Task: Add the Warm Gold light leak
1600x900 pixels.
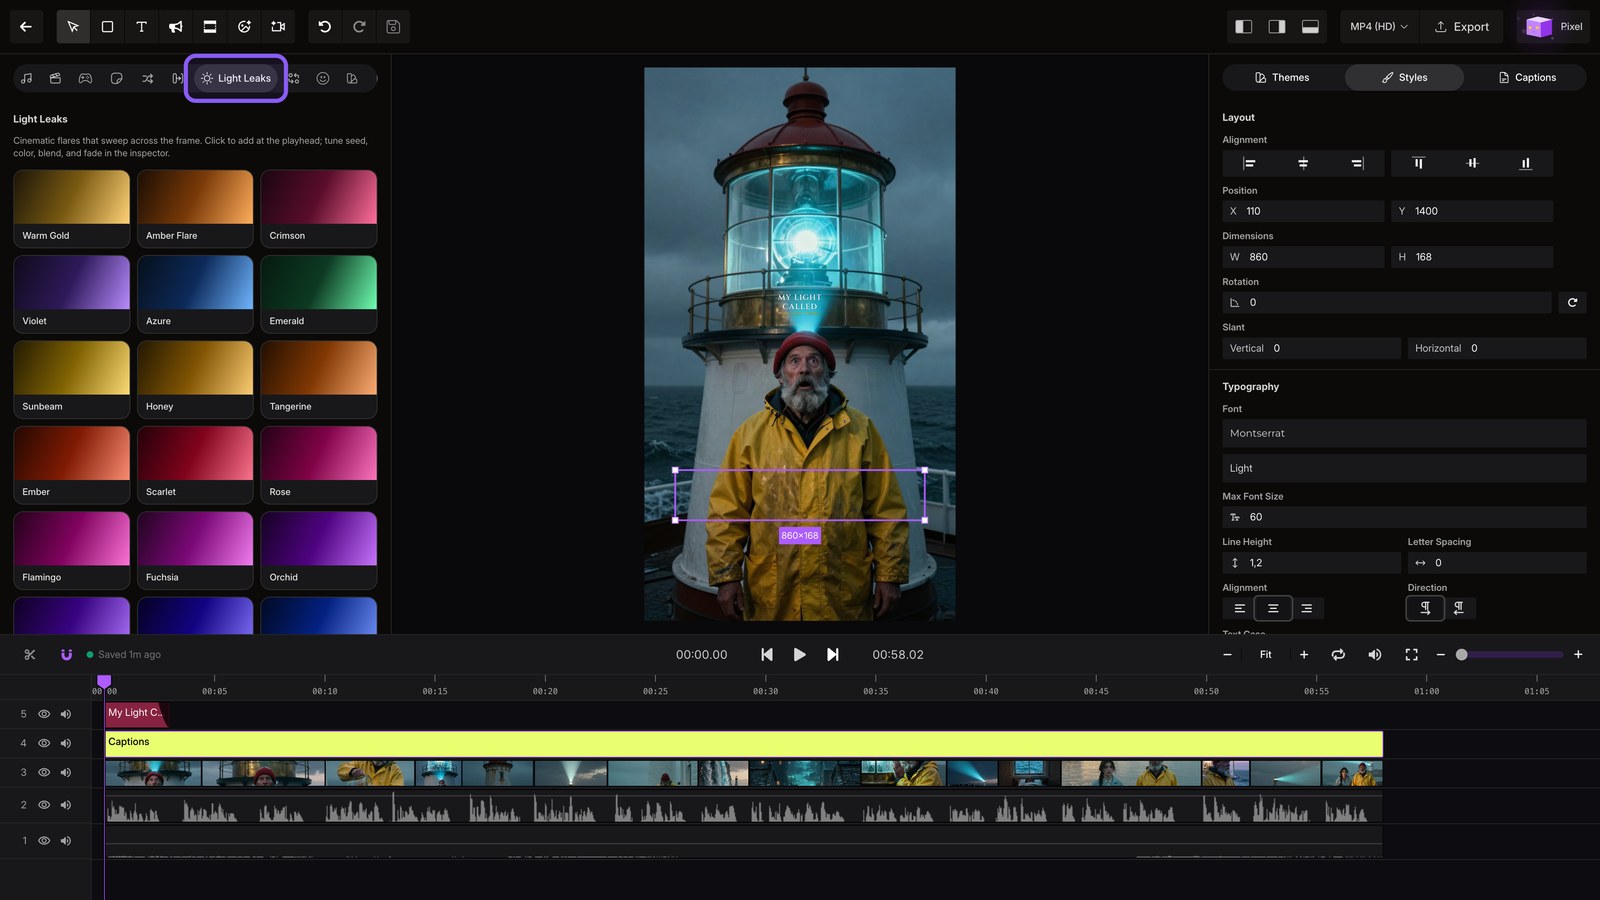Action: 72,208
